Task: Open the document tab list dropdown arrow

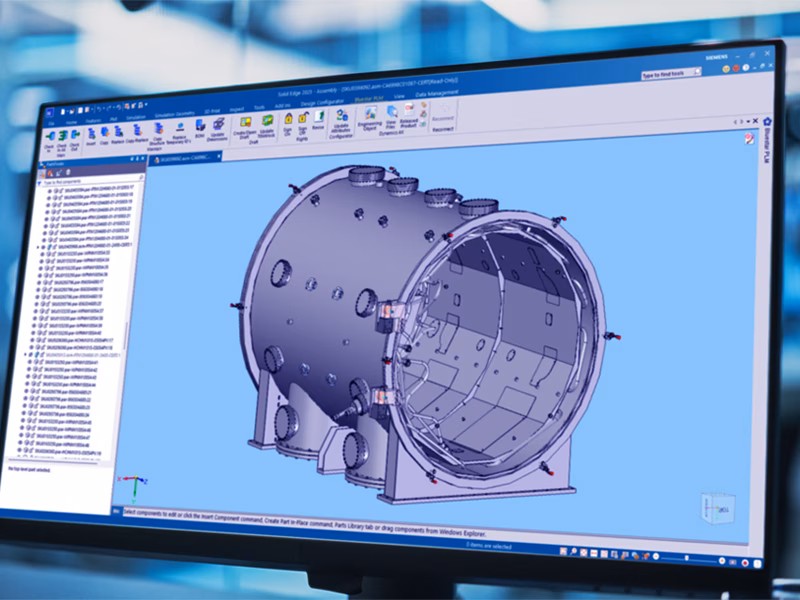Action: pos(748,121)
